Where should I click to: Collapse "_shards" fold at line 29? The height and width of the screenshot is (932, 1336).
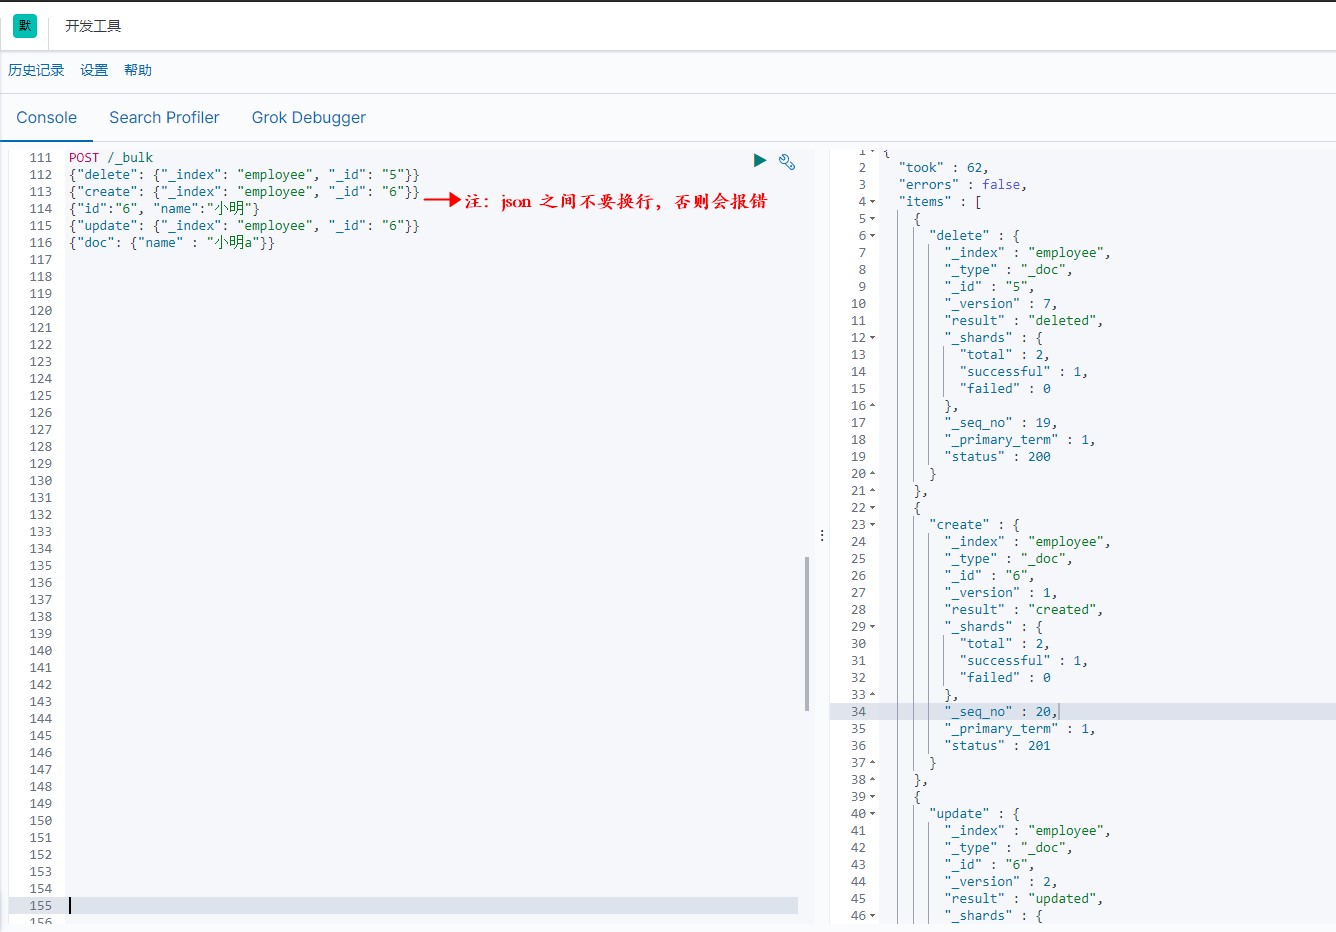(872, 627)
